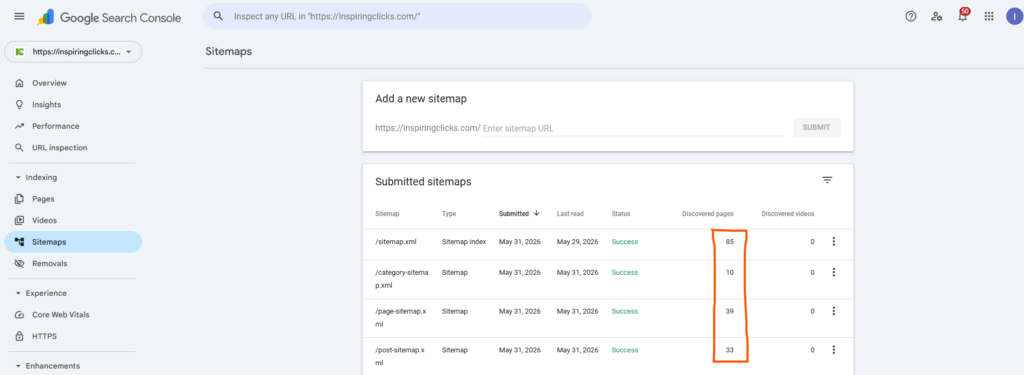Viewport: 1024px width, 375px height.
Task: Go to Overview in sidebar
Action: point(50,83)
